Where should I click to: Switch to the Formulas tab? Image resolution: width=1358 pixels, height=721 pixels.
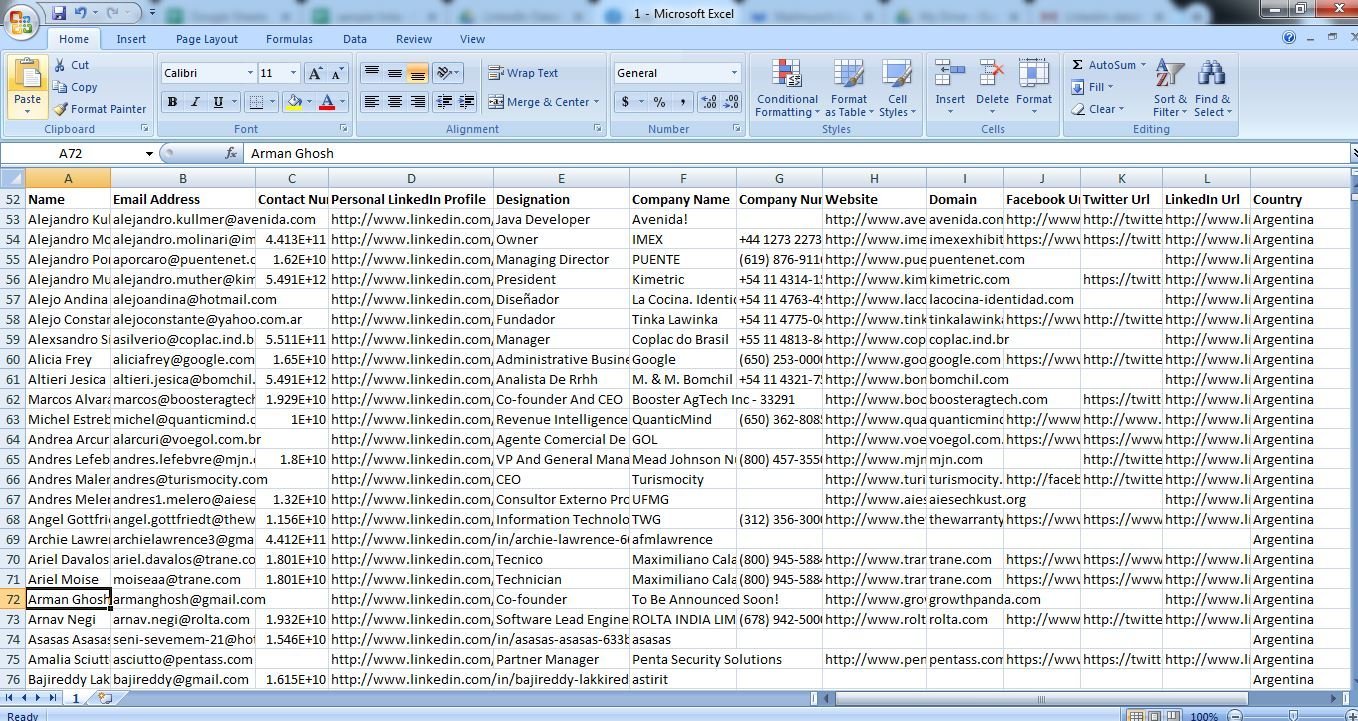point(289,39)
